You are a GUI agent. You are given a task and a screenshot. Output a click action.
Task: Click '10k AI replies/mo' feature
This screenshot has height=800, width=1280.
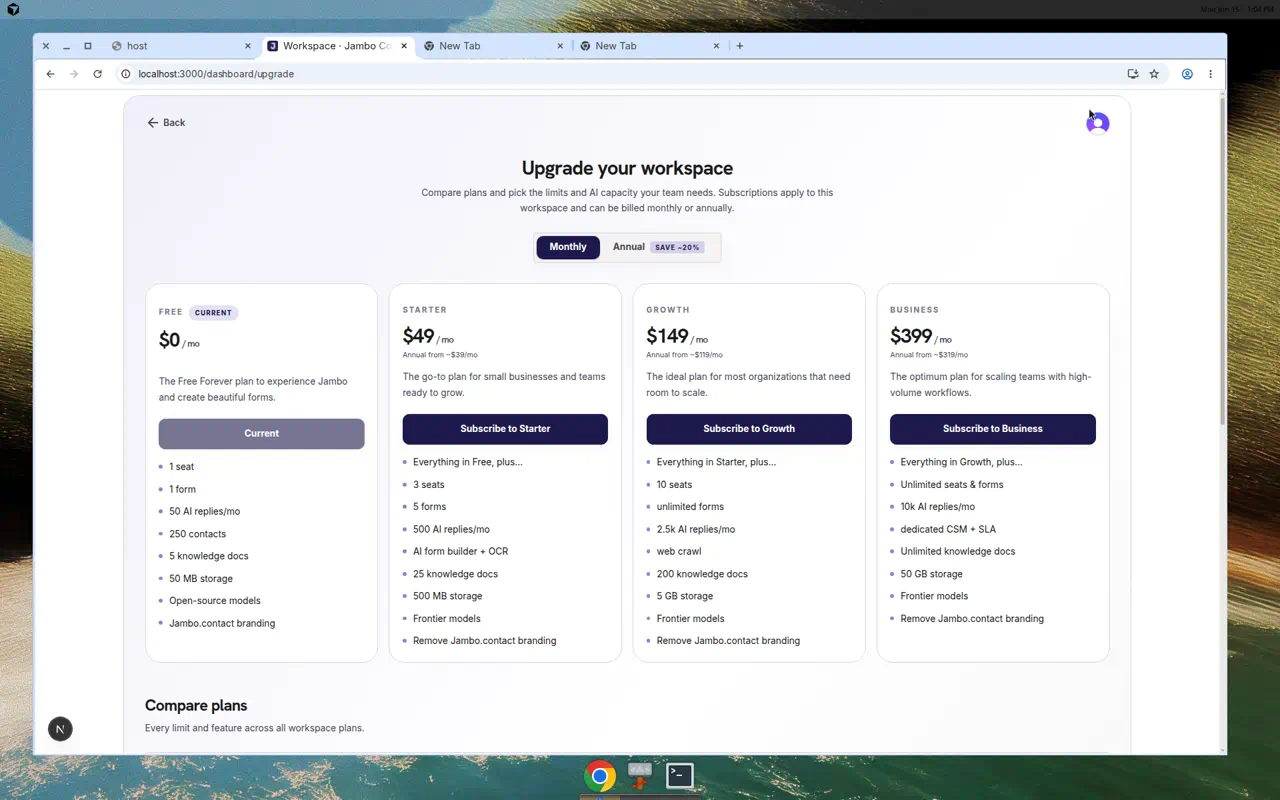pos(938,507)
